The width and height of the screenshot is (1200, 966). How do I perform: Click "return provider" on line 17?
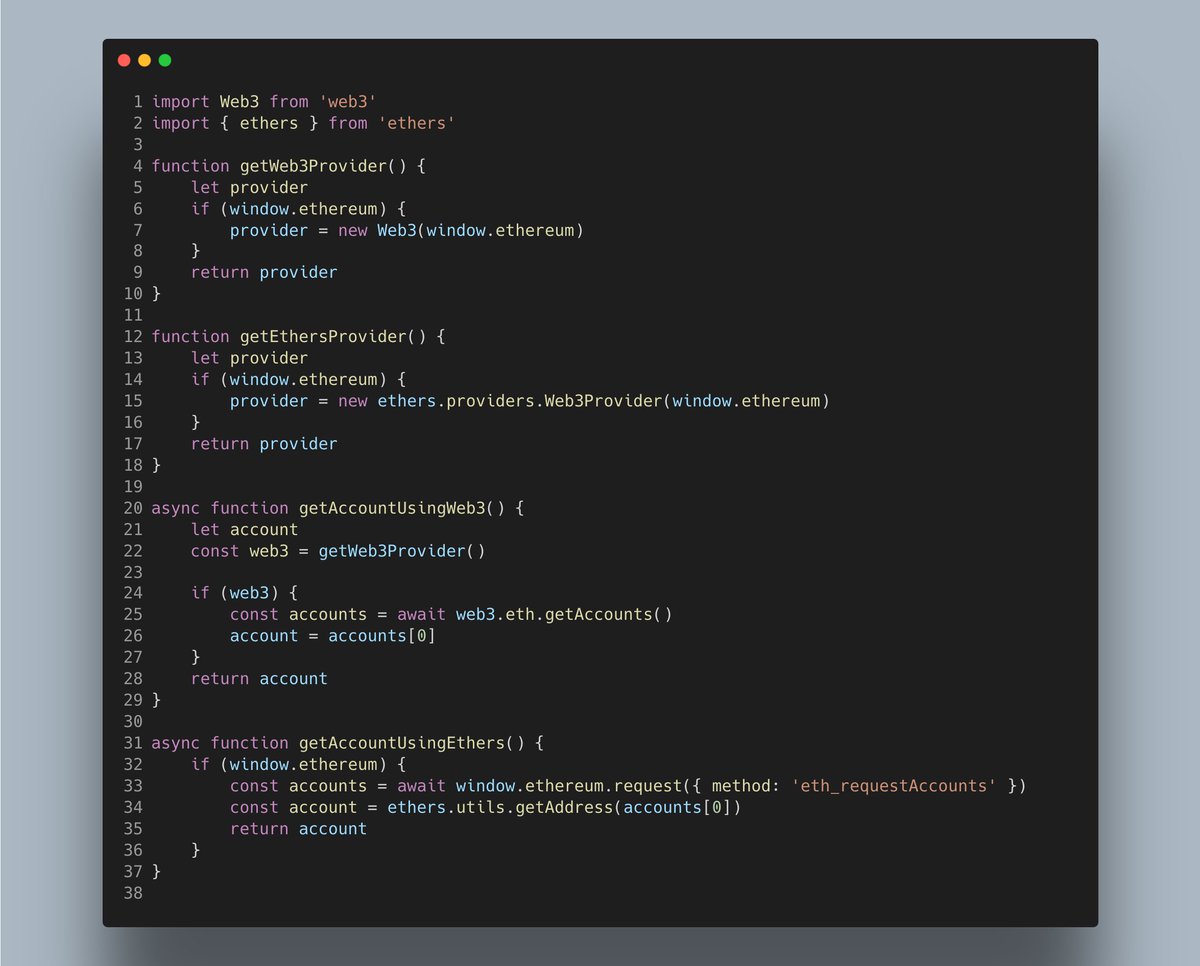point(265,443)
